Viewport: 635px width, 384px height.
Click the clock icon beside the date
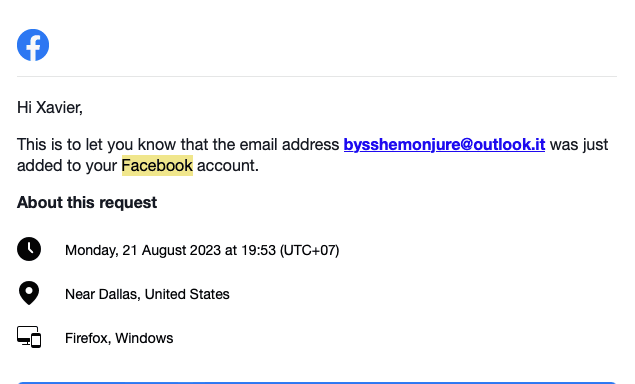[x=29, y=249]
